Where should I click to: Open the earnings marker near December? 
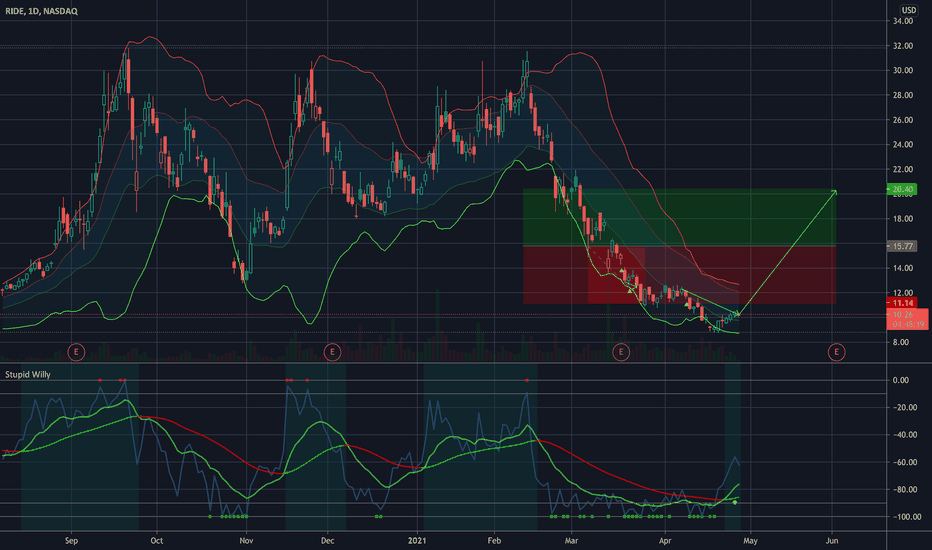pyautogui.click(x=332, y=352)
